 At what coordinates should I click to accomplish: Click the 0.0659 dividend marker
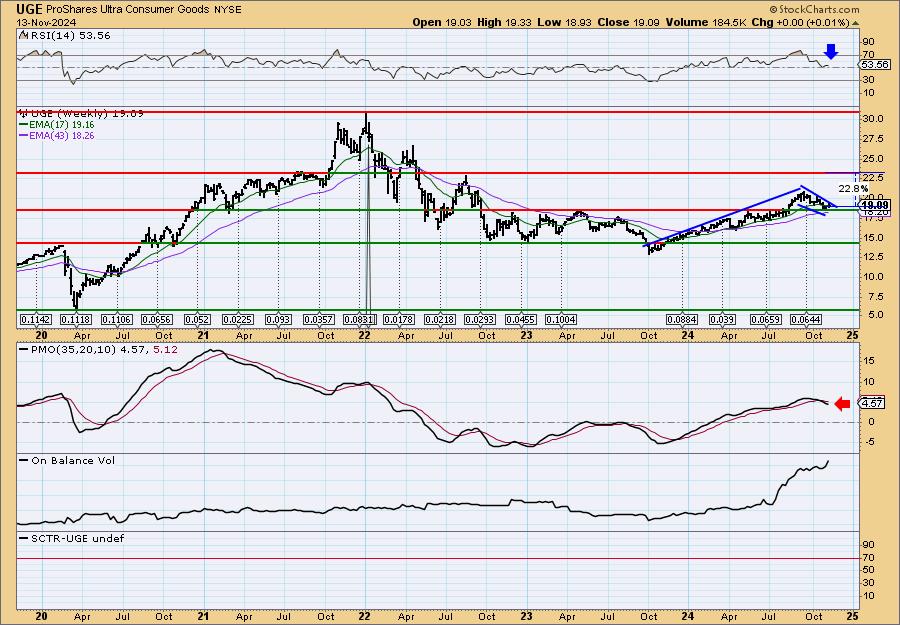(766, 319)
